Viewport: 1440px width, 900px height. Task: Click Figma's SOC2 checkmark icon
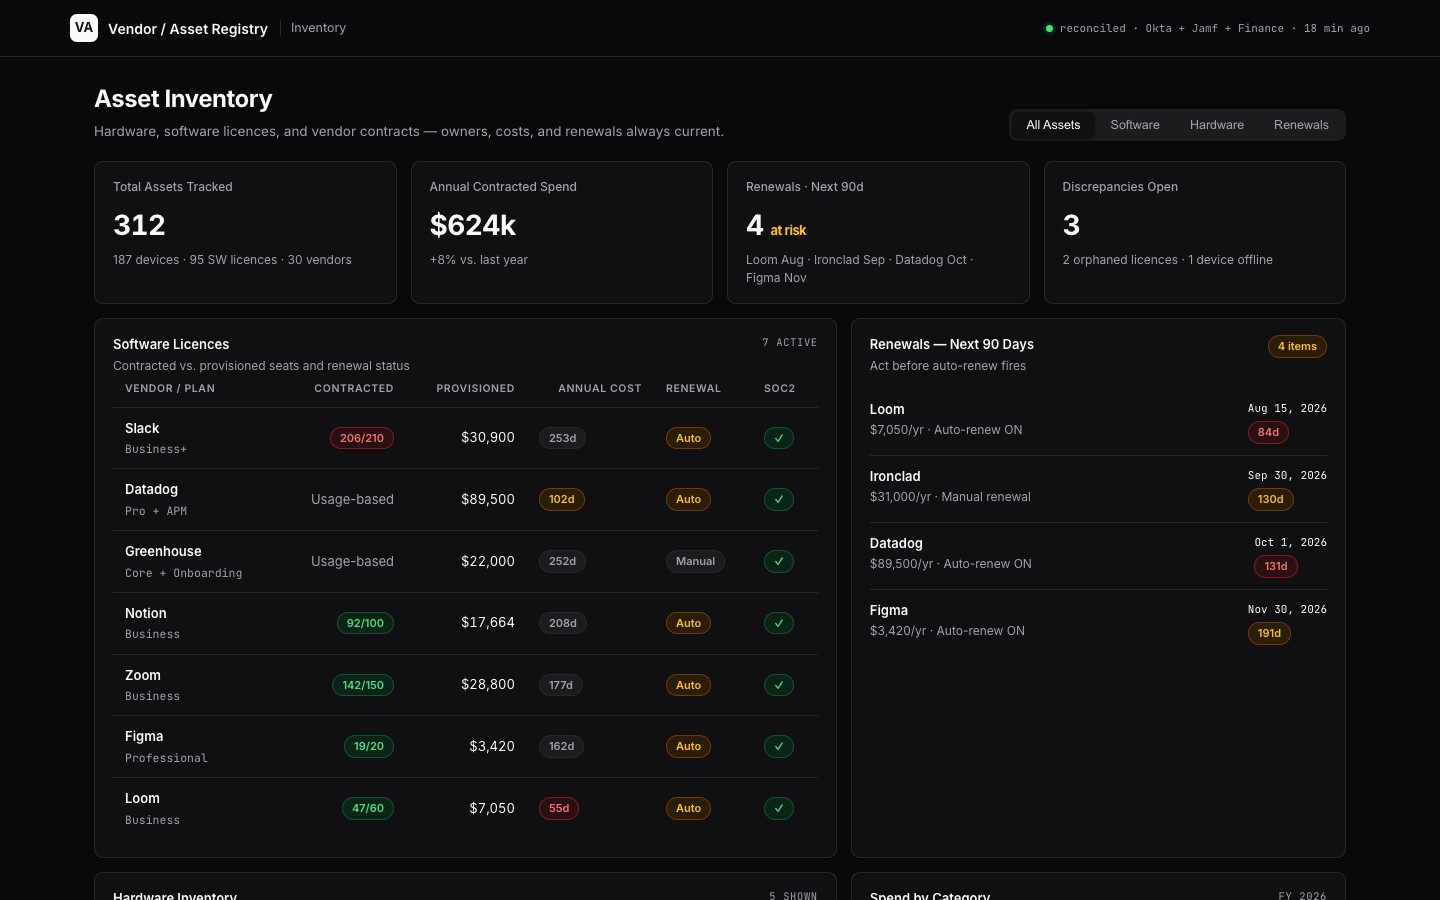779,746
